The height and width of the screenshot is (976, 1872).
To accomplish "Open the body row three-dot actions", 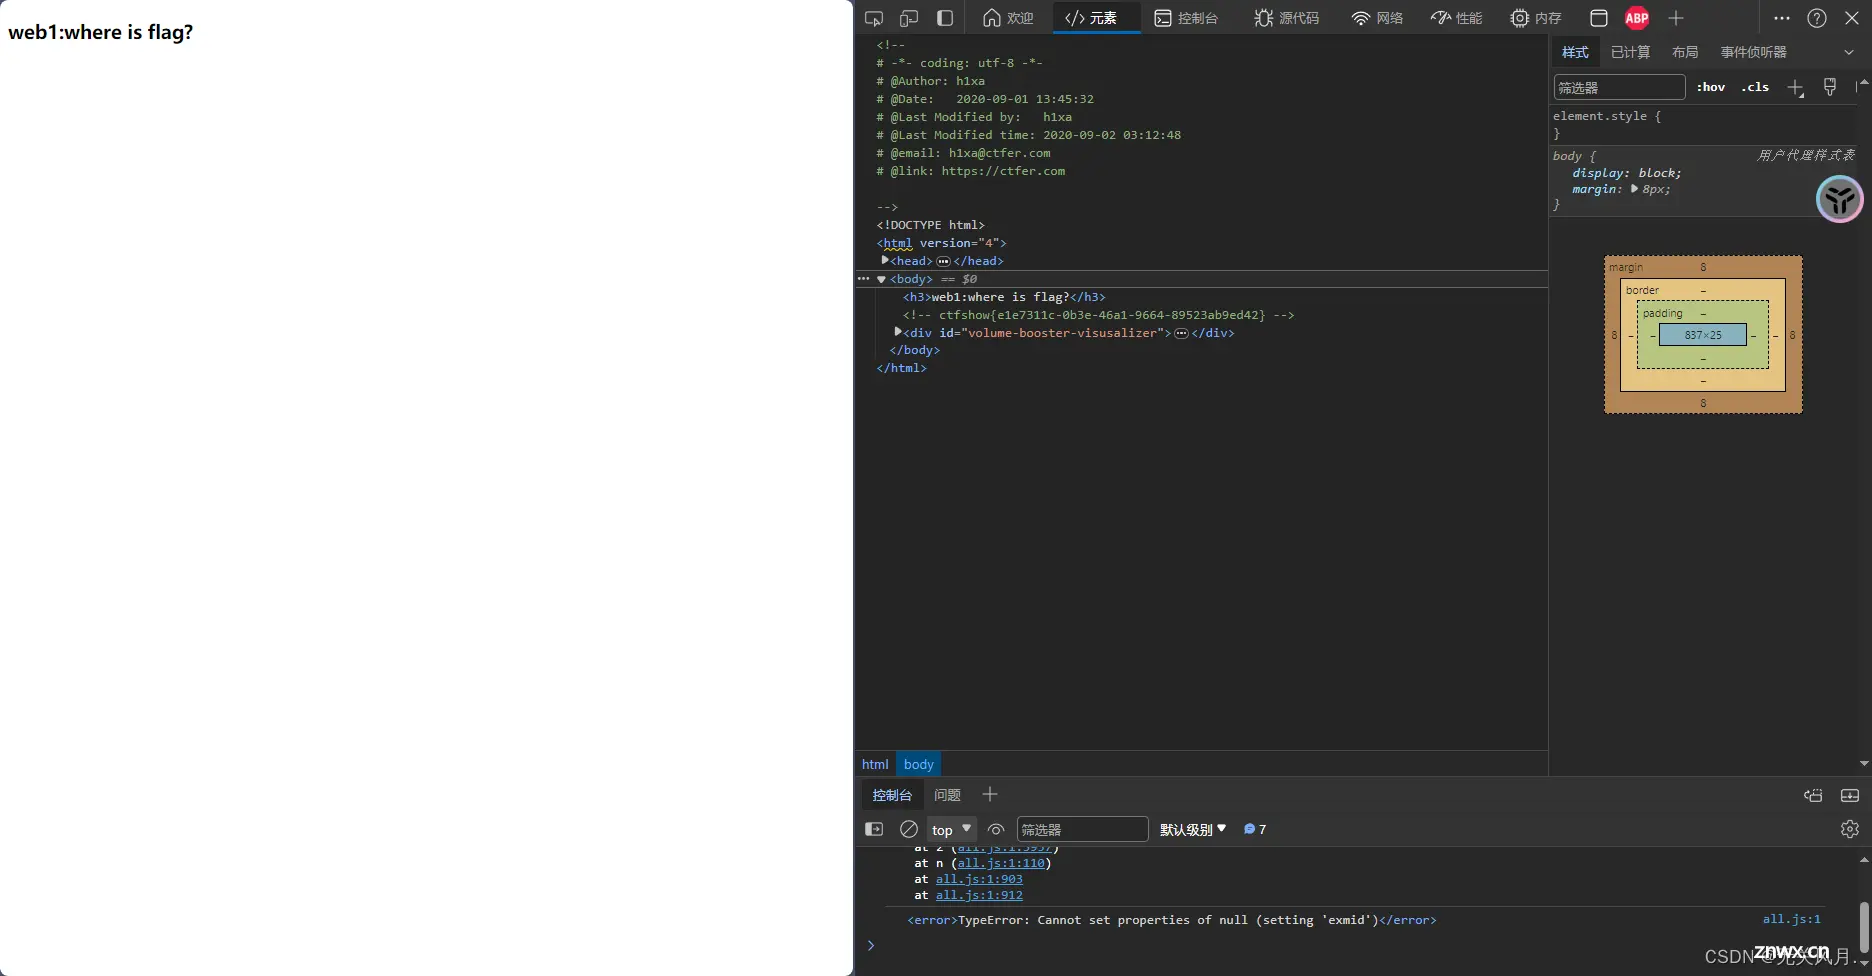I will 864,279.
